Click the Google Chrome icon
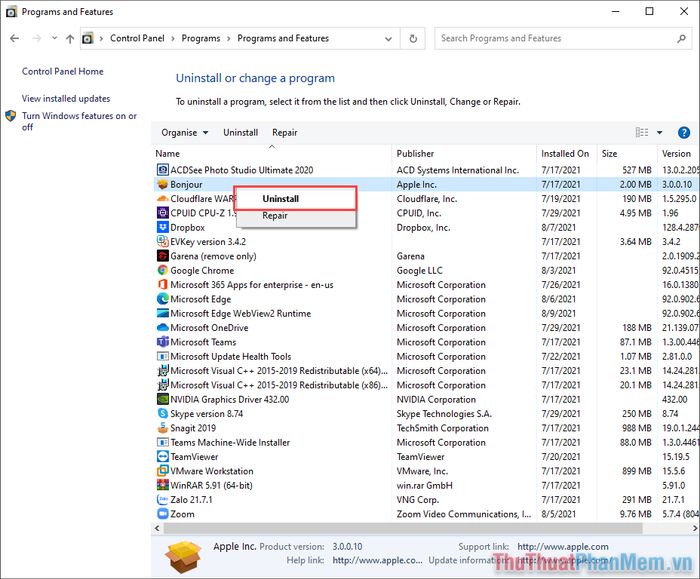Screen dimensions: 700x579 coord(163,270)
